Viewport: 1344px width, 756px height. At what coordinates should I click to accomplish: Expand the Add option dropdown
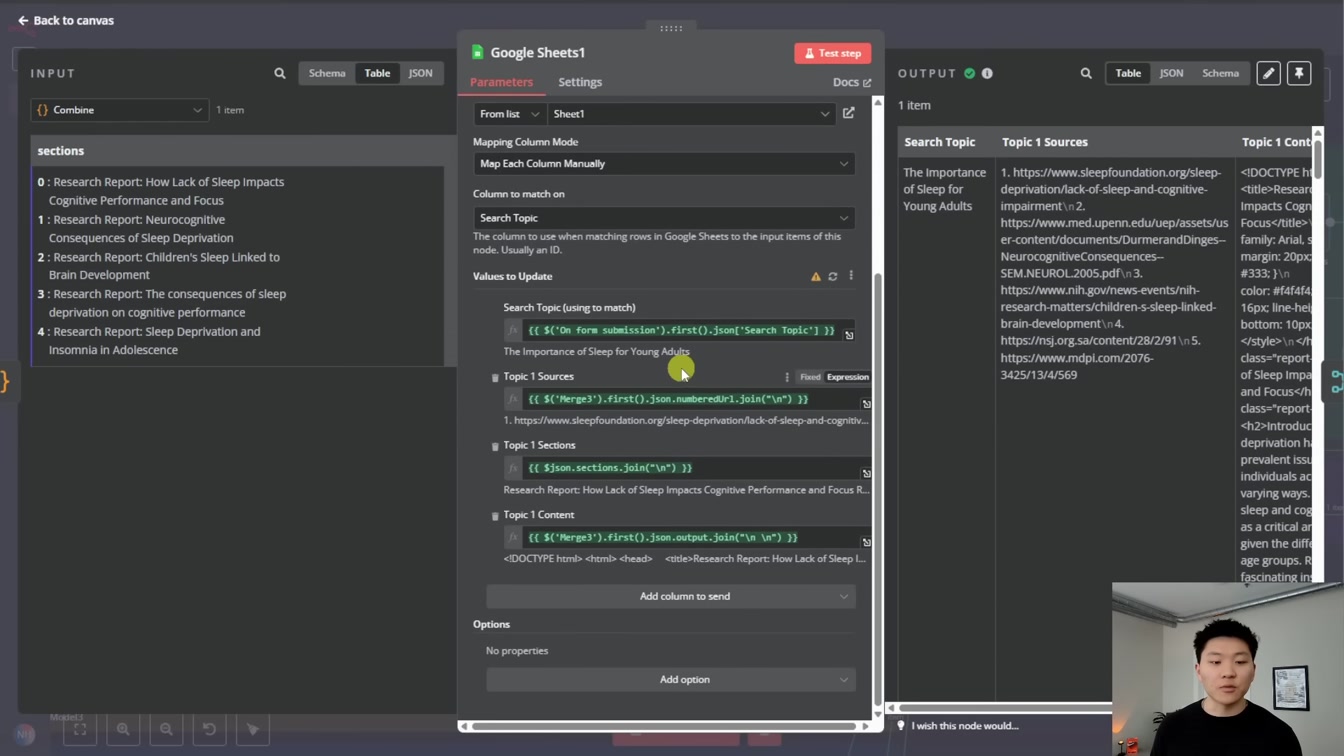tap(671, 679)
